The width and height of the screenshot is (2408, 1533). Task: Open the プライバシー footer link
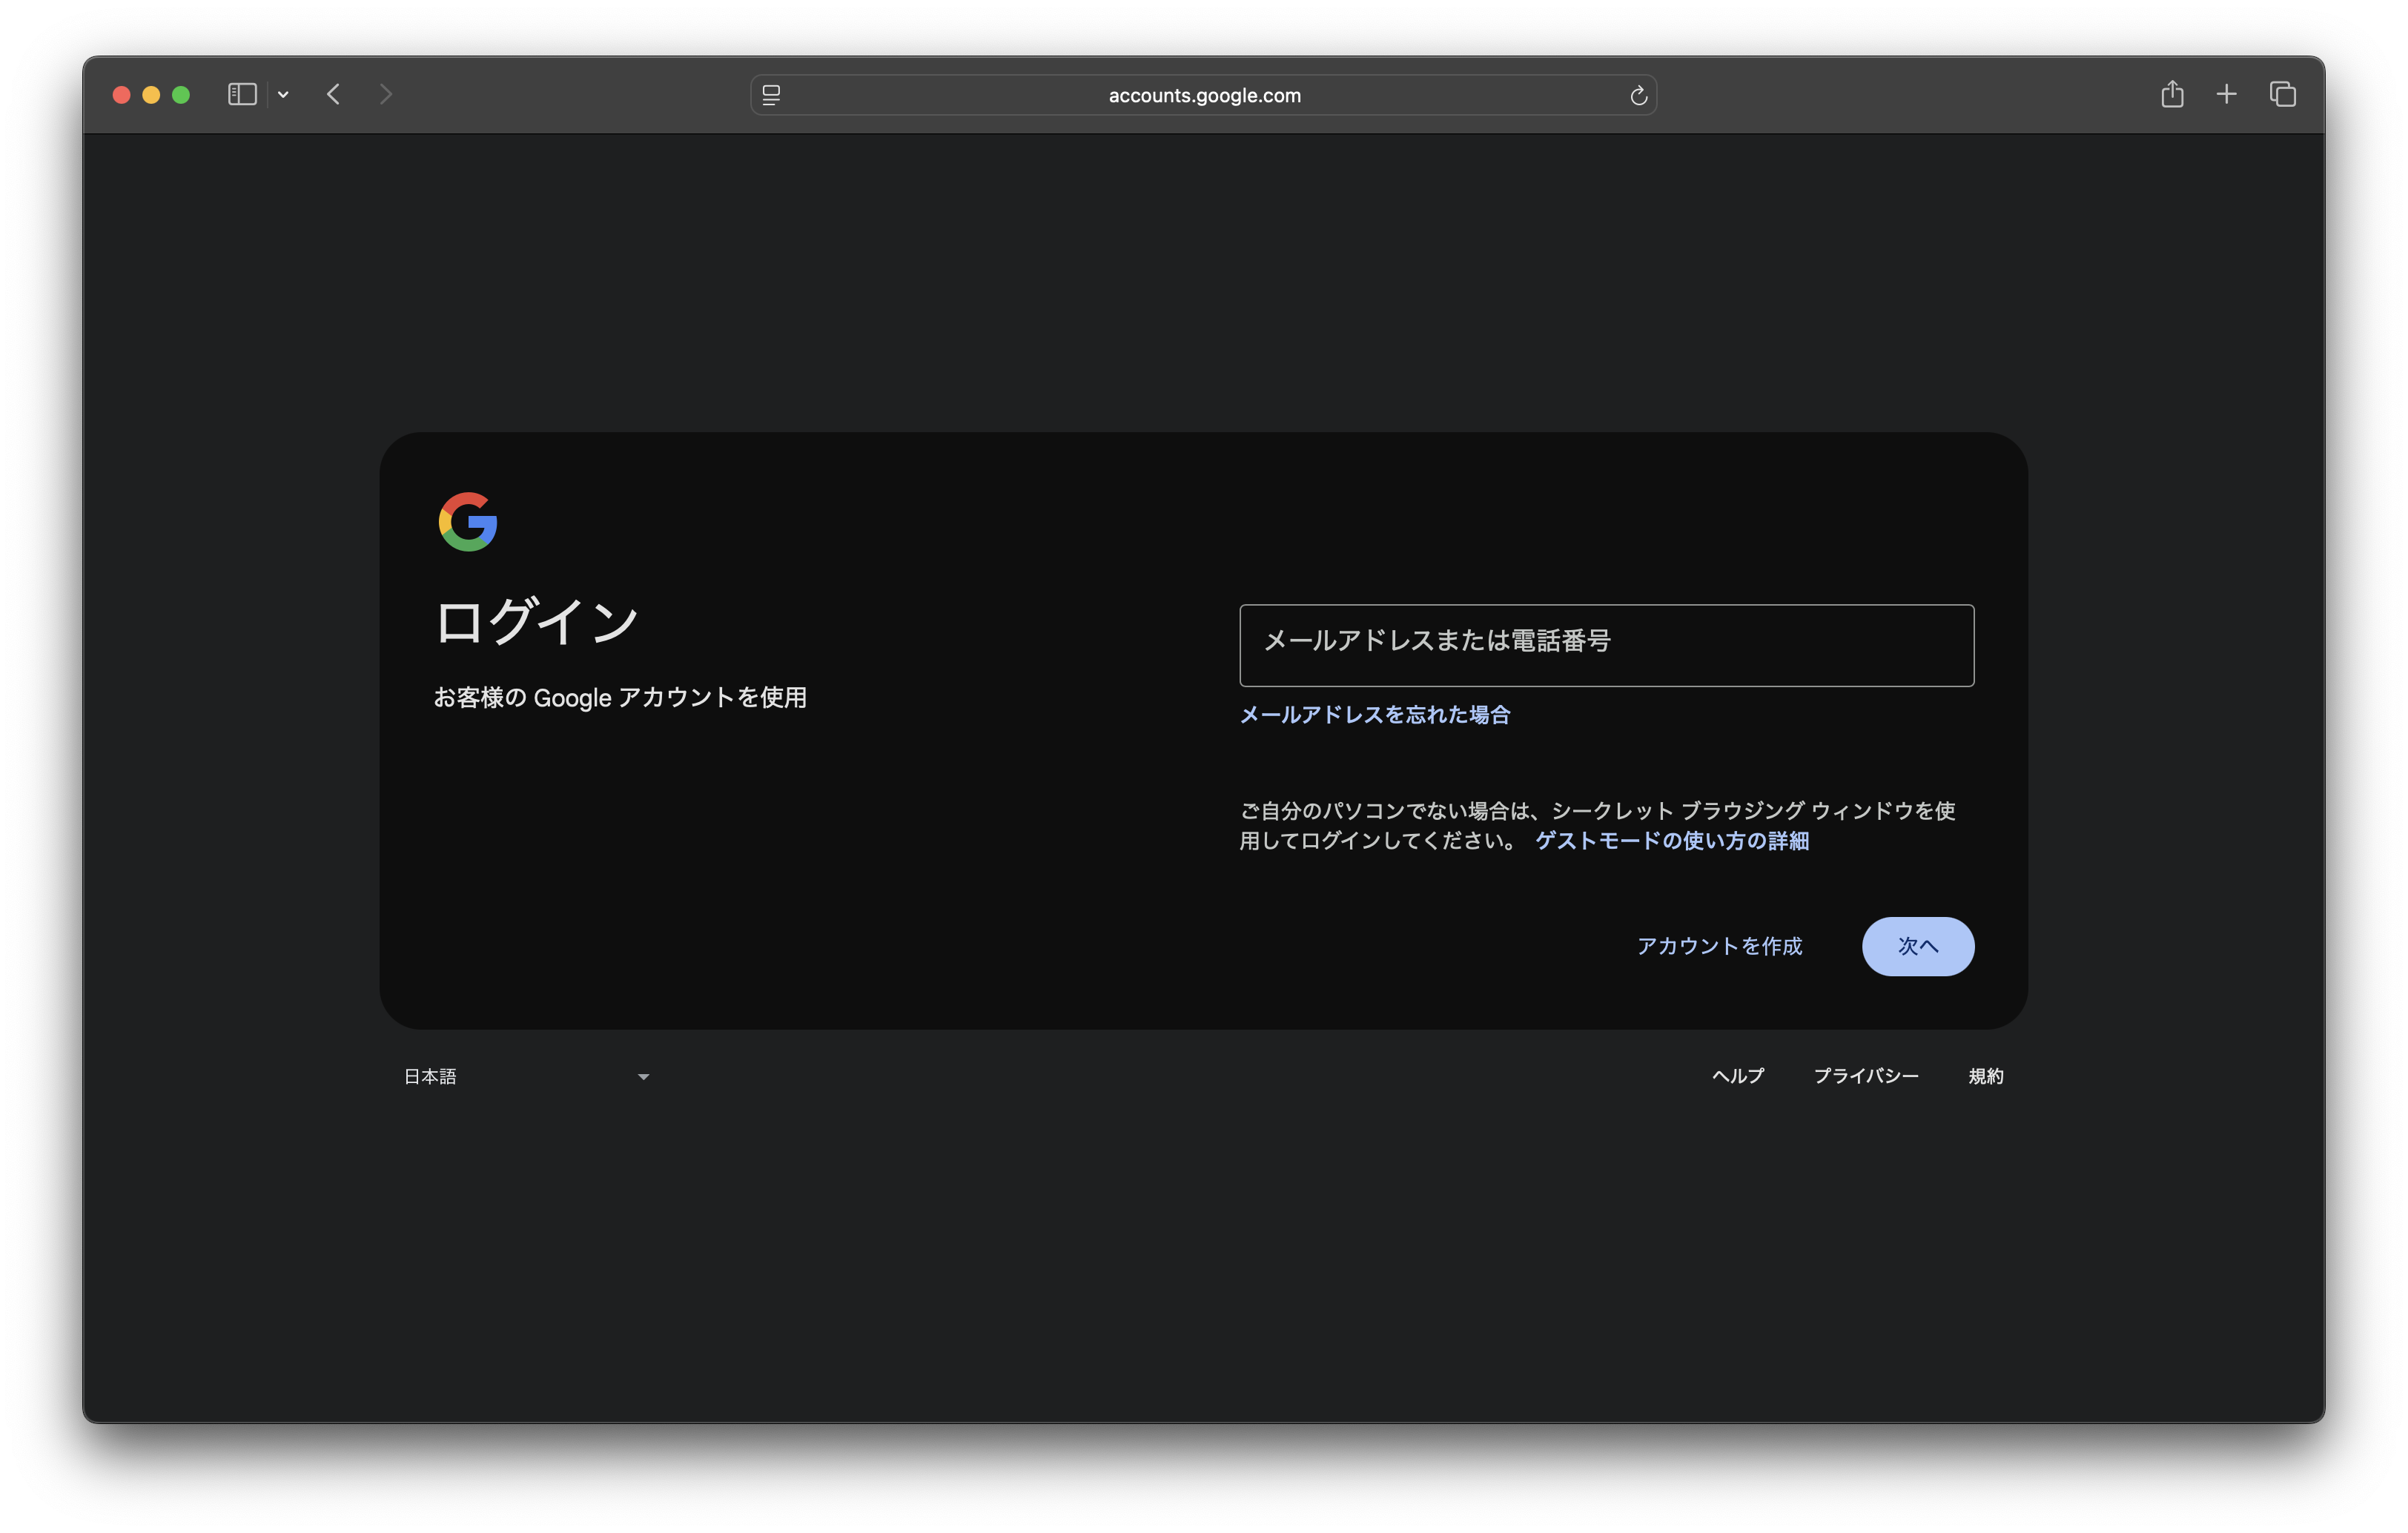(x=1865, y=1076)
